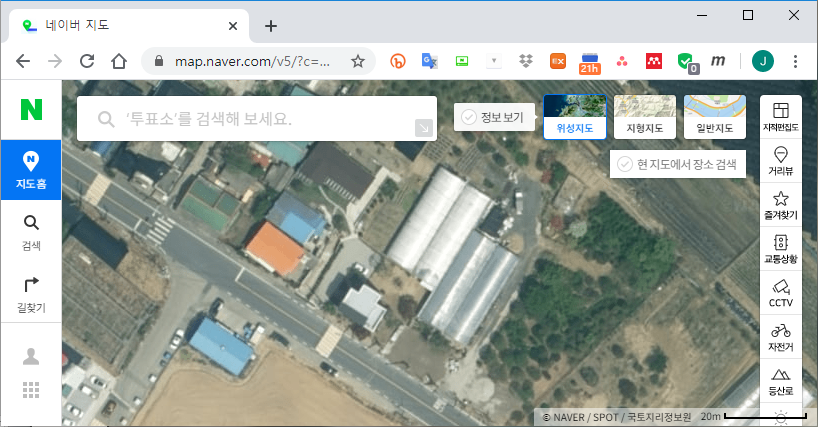Go to browser home page
This screenshot has height=427, width=818.
(119, 61)
